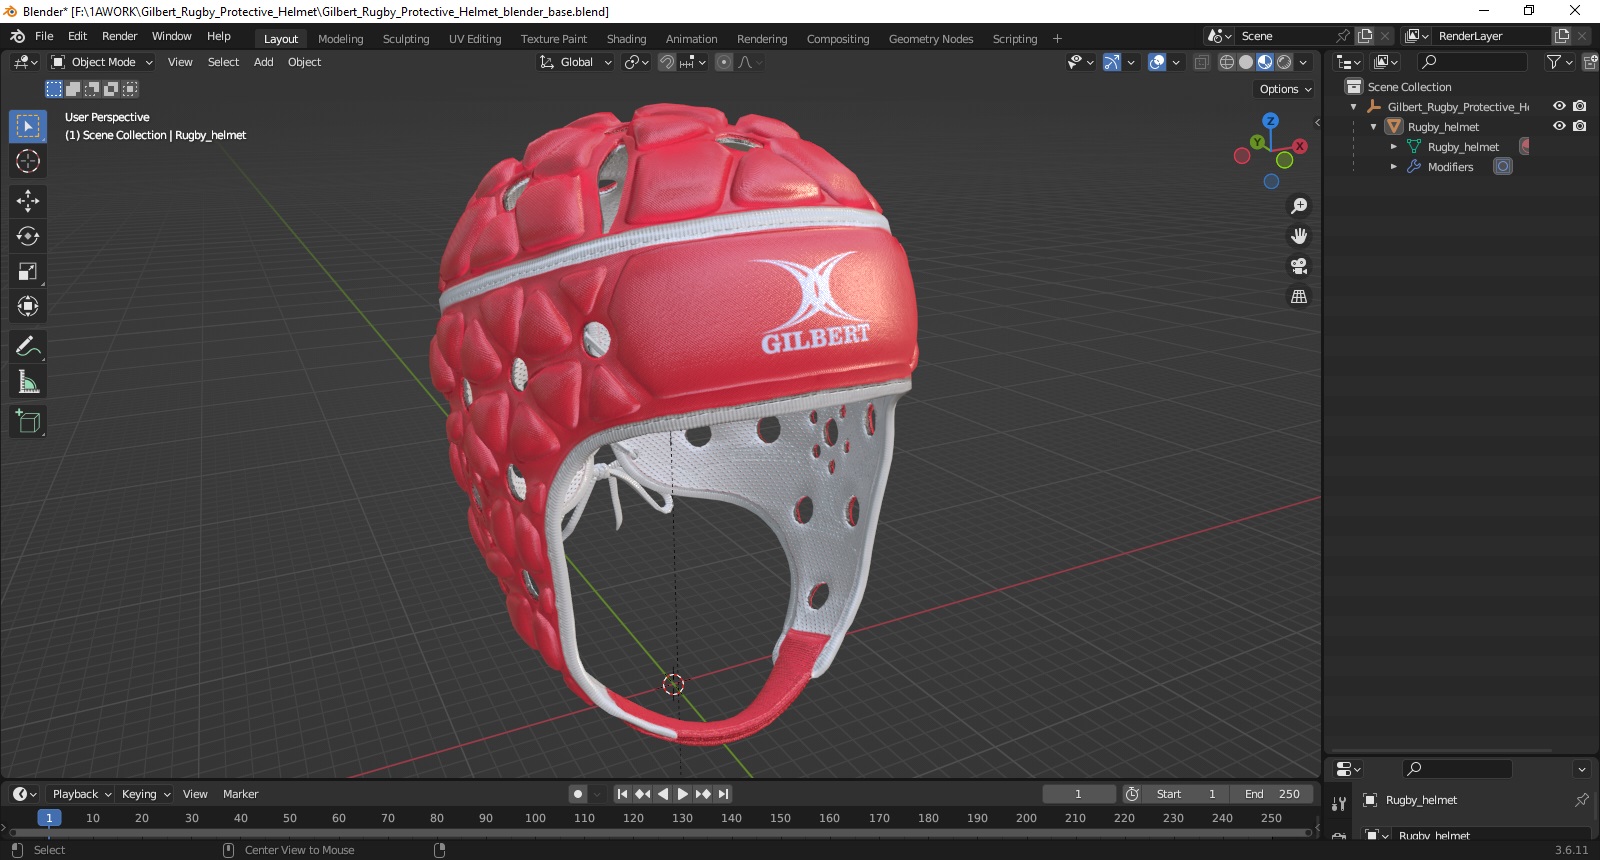Open the Render menu
This screenshot has width=1600, height=860.
[119, 36]
